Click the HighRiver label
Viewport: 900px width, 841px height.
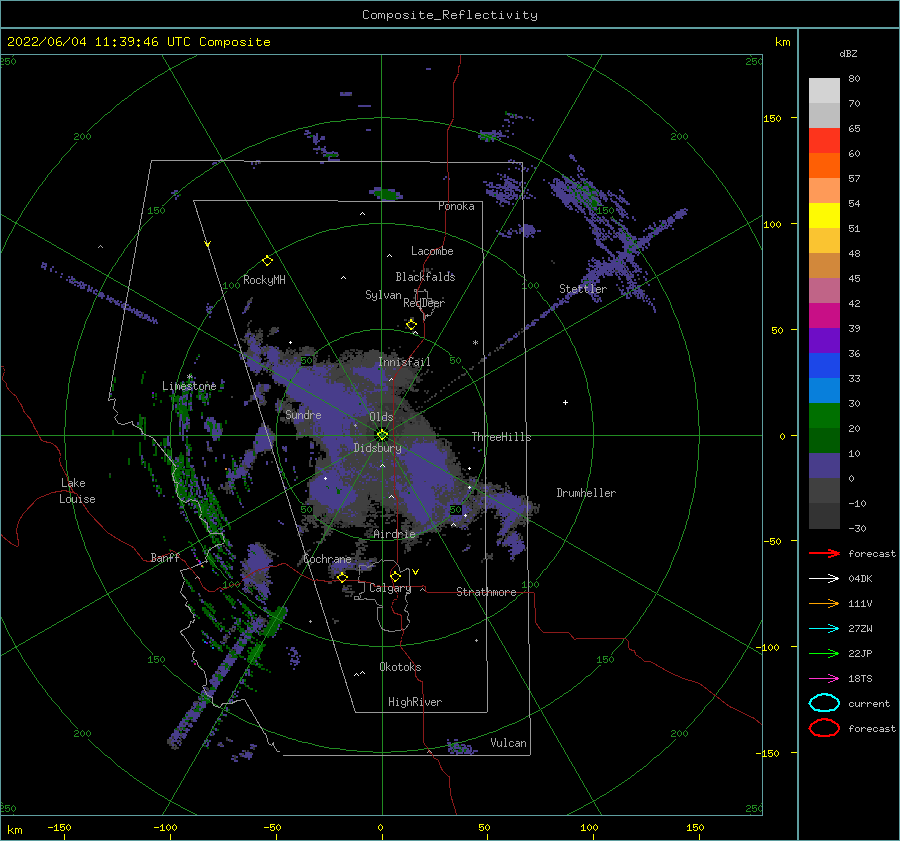click(415, 702)
